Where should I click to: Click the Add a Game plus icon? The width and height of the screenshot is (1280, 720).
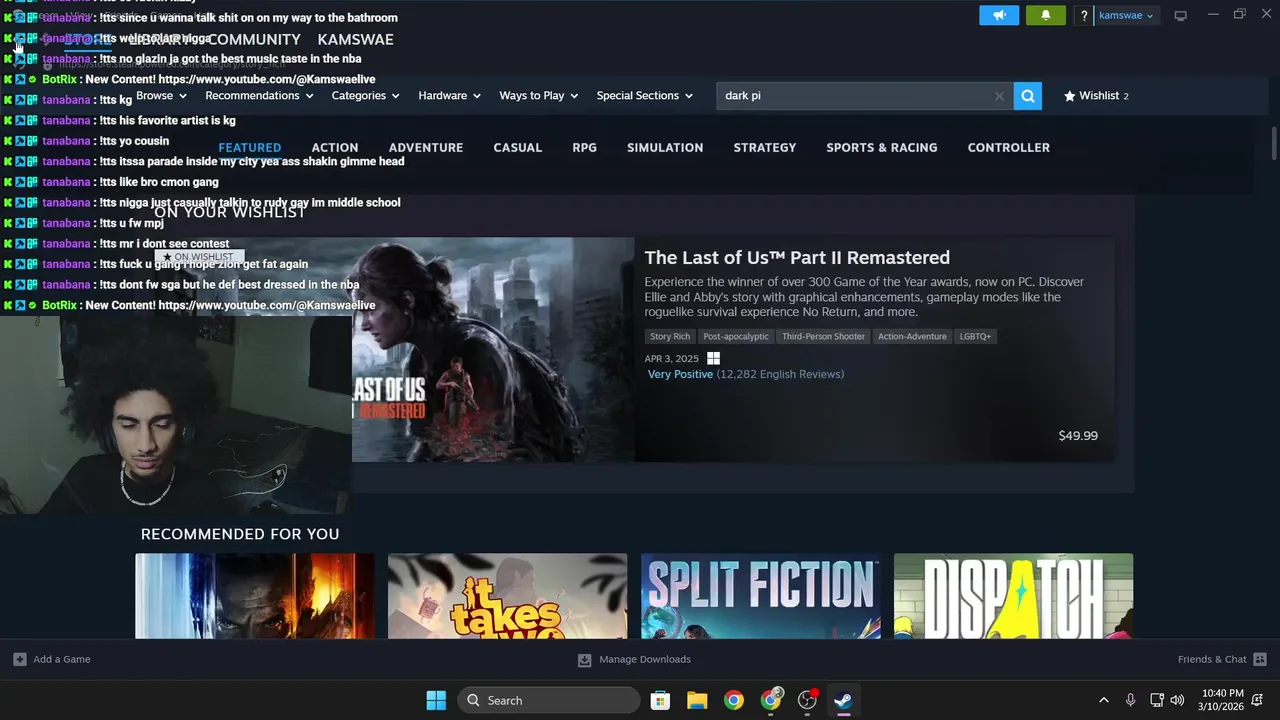point(20,659)
